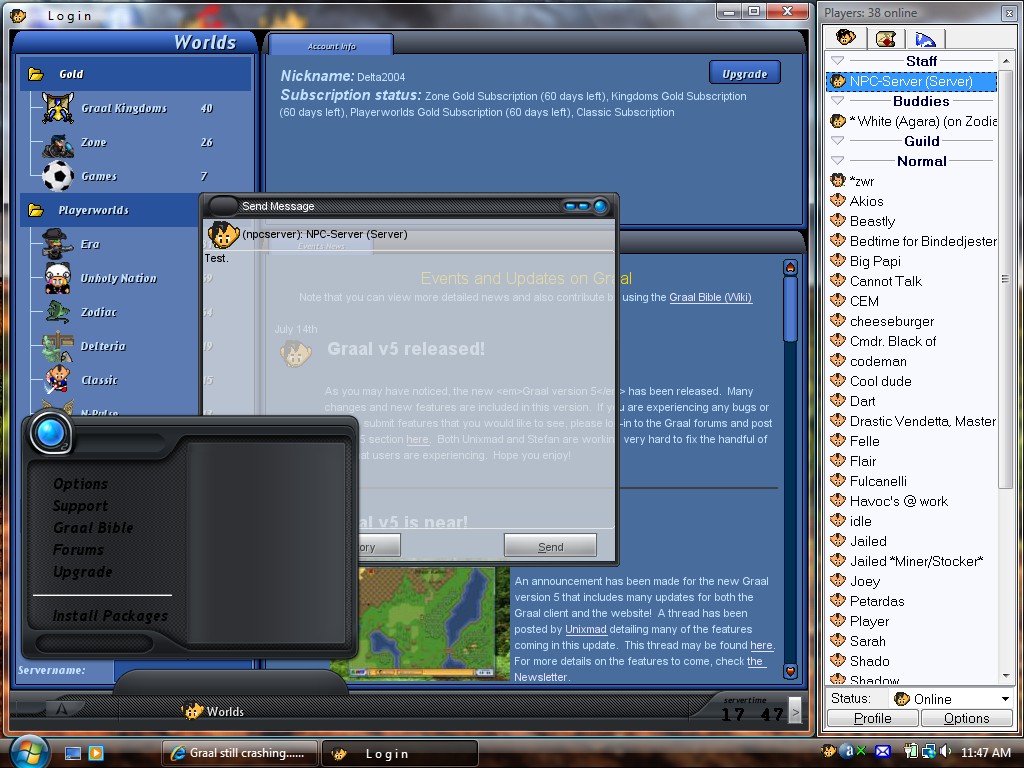Choose the Unholy Nation panda icon

point(57,278)
